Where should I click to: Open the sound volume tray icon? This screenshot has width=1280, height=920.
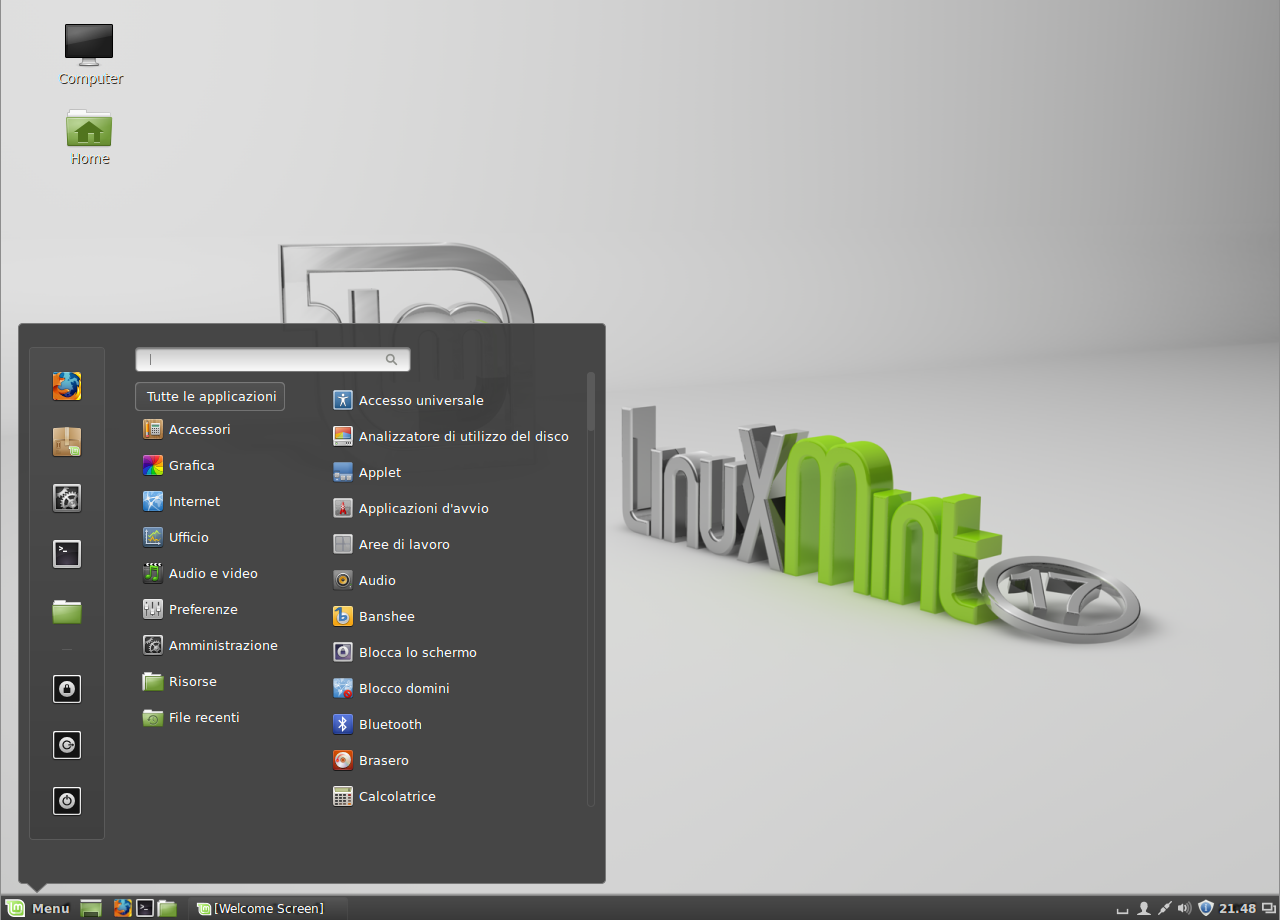(1185, 908)
